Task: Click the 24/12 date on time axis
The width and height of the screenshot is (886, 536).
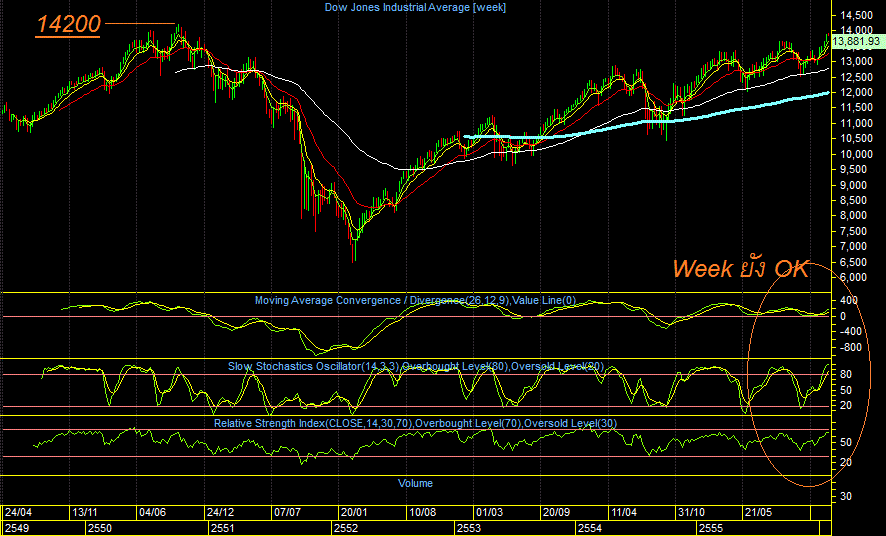Action: [220, 512]
